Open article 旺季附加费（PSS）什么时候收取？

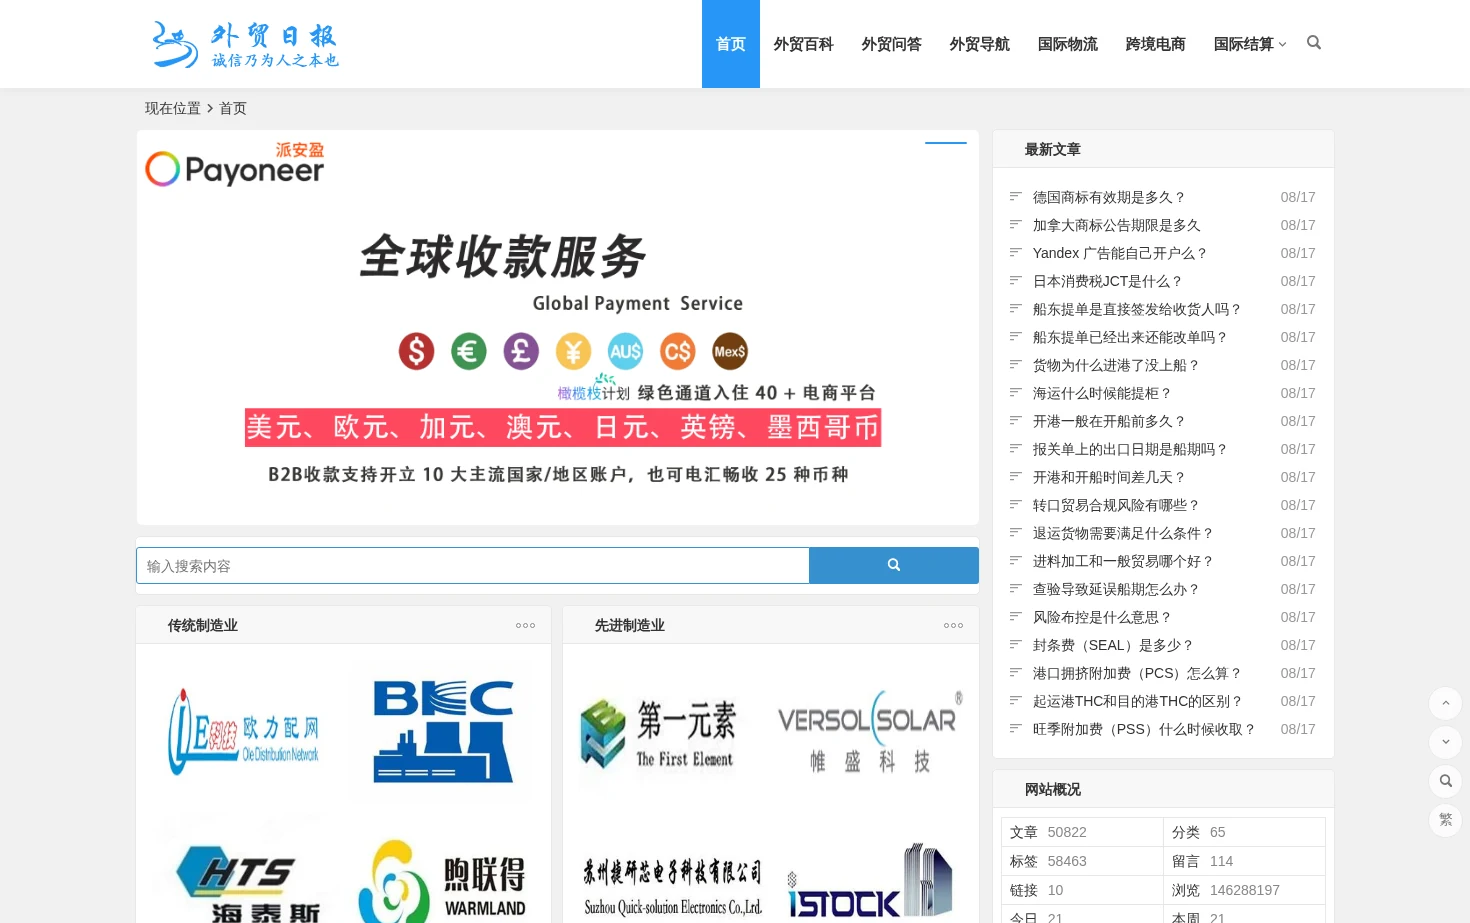pos(1144,729)
